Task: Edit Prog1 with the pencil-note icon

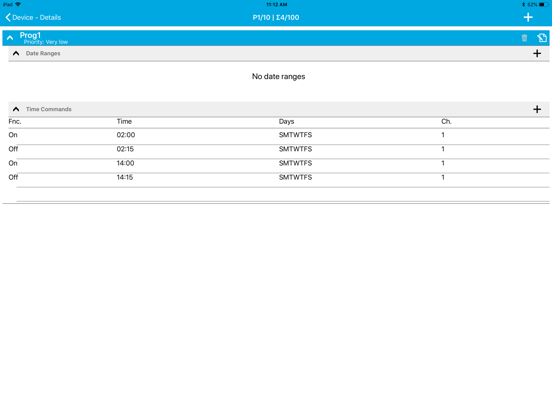Action: click(x=542, y=38)
